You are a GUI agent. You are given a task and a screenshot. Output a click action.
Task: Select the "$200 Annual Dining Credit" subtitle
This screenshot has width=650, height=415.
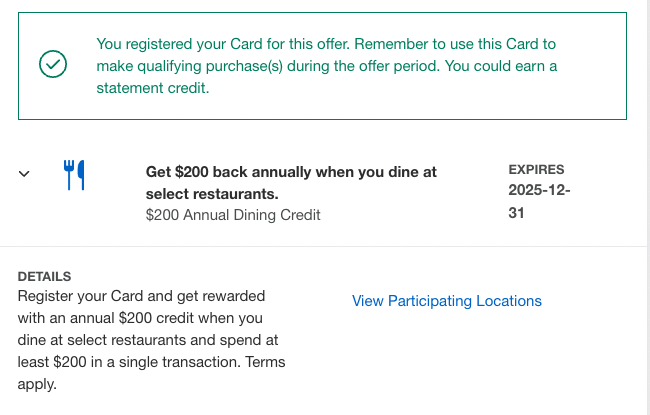tap(233, 214)
